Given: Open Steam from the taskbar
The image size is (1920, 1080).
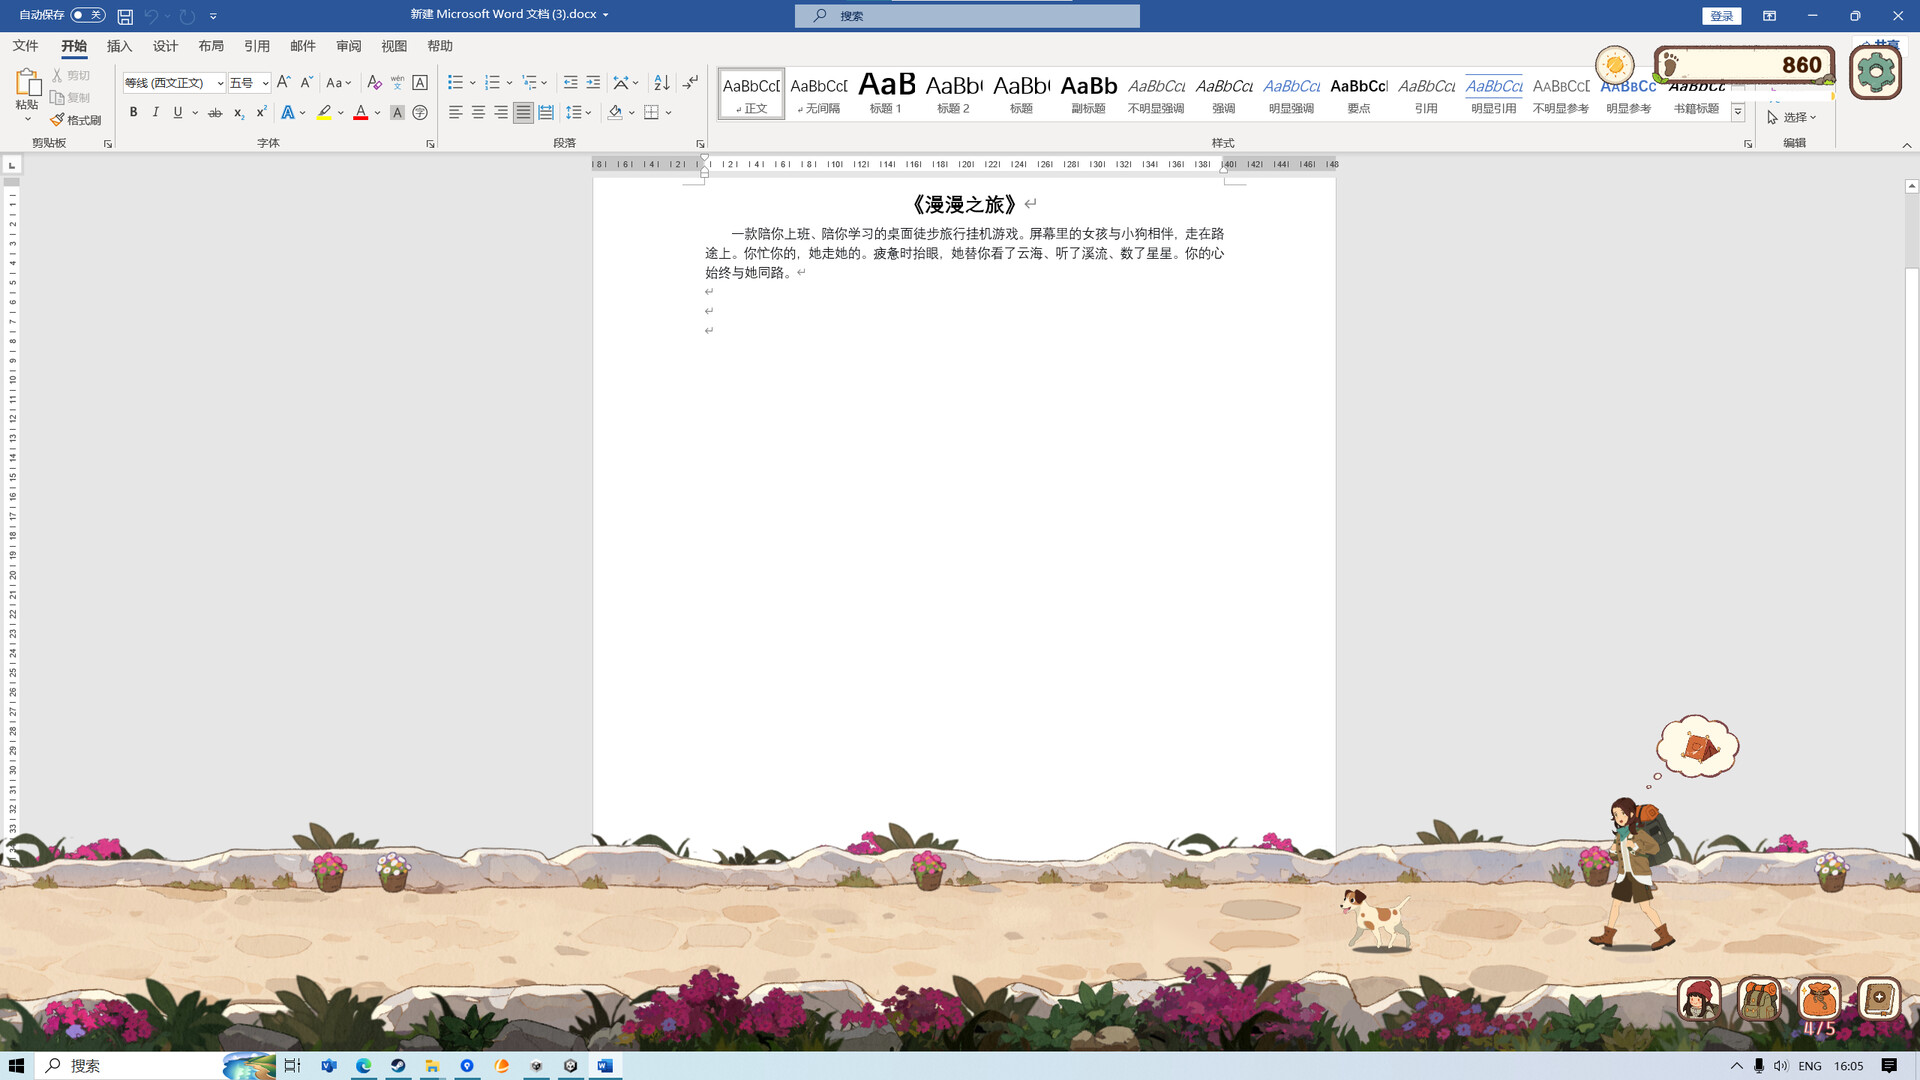Looking at the screenshot, I should tap(398, 1066).
